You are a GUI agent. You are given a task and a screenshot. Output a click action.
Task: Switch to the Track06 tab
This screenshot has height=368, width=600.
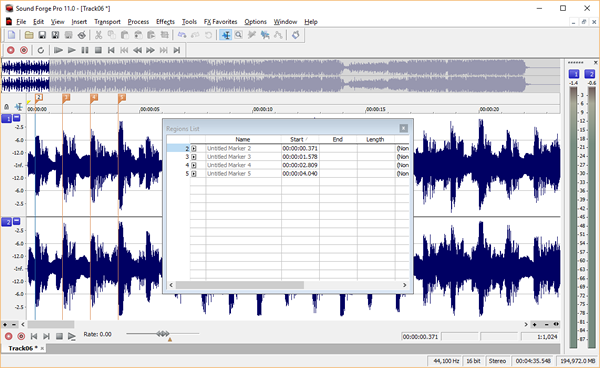tap(23, 348)
